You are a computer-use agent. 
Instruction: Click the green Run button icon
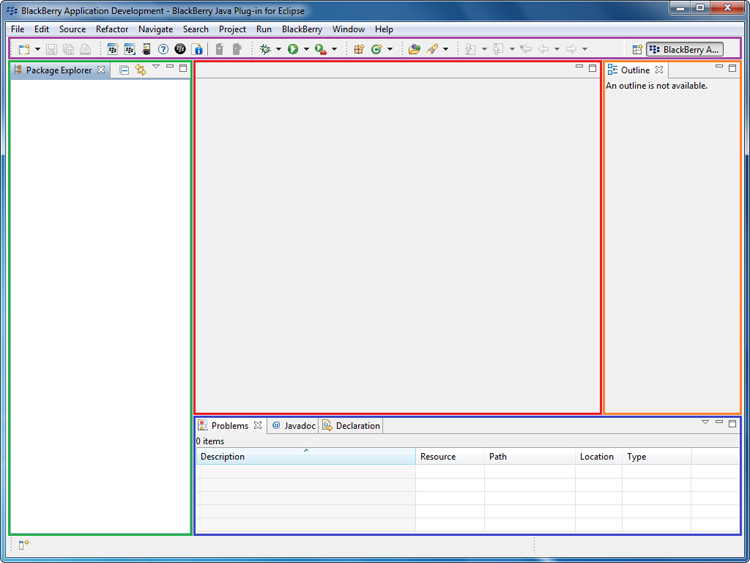(293, 49)
